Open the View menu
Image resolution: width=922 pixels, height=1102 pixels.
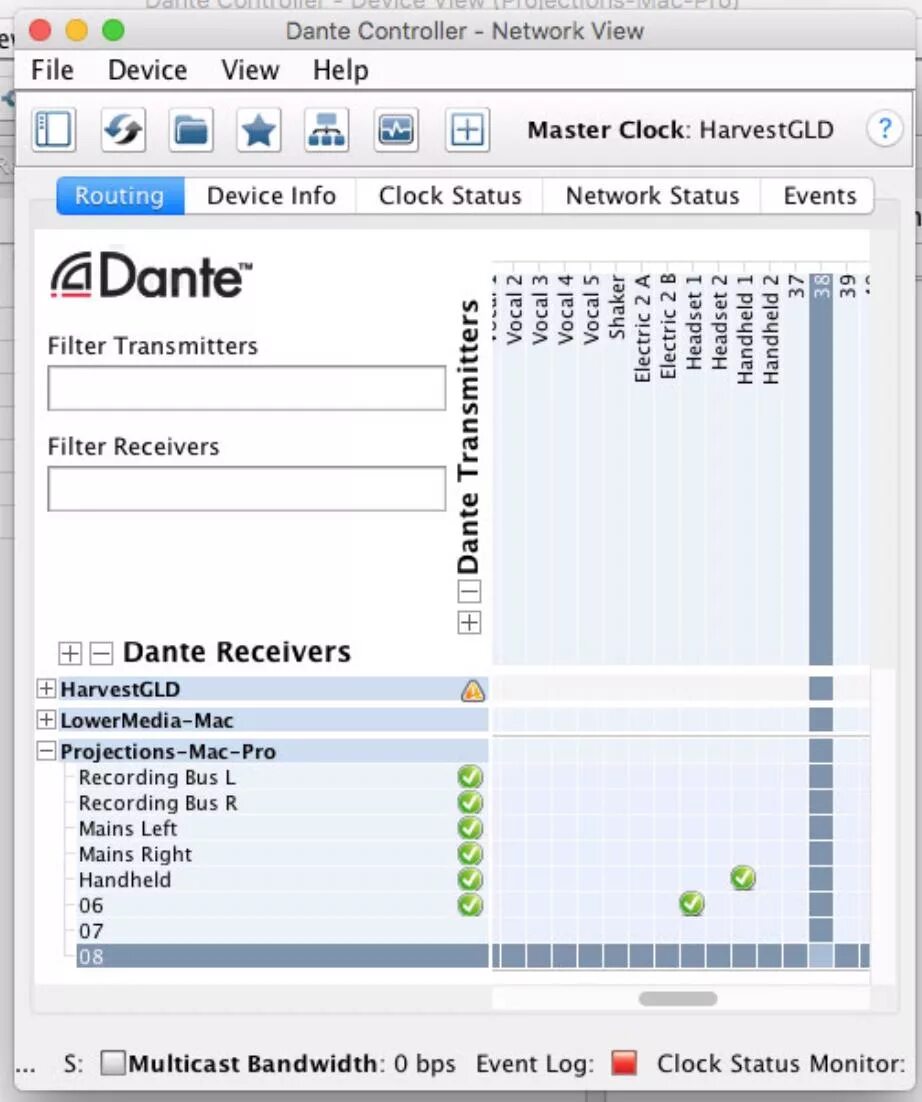click(250, 70)
